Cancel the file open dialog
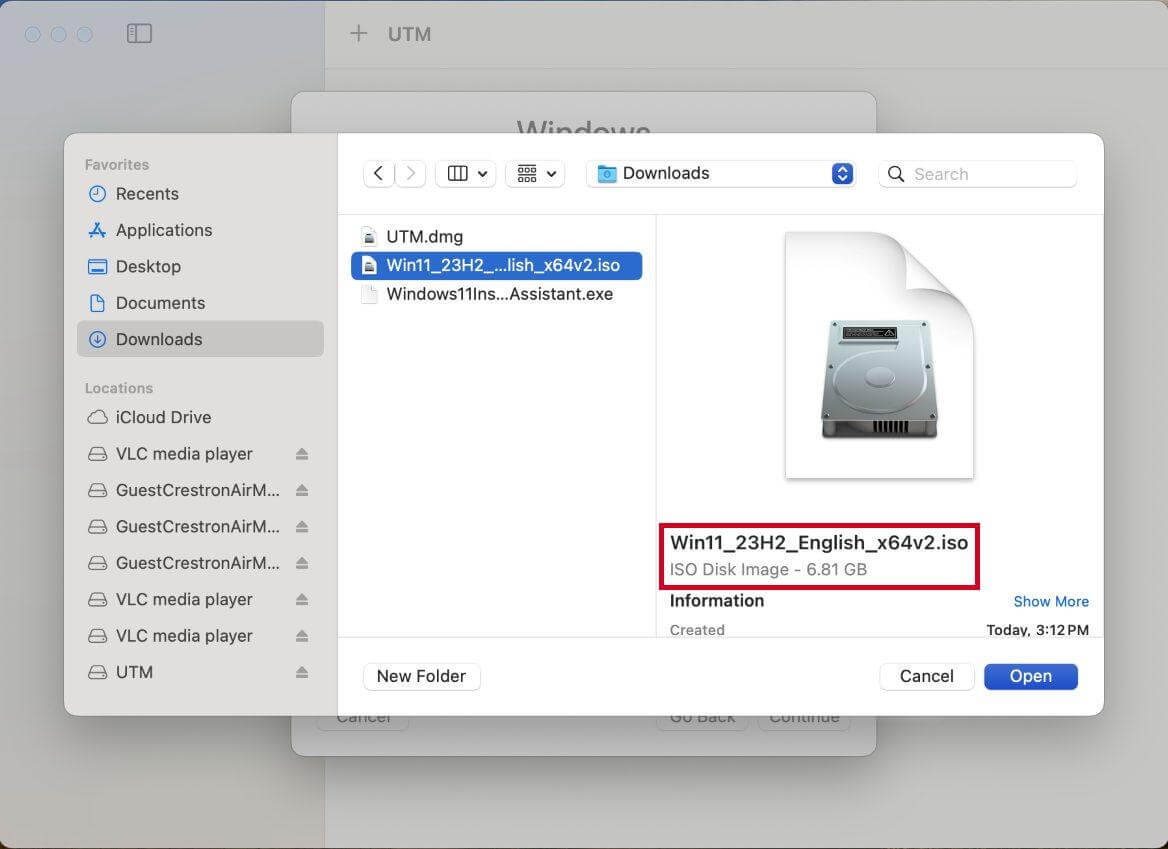The width and height of the screenshot is (1168, 849). coord(927,676)
